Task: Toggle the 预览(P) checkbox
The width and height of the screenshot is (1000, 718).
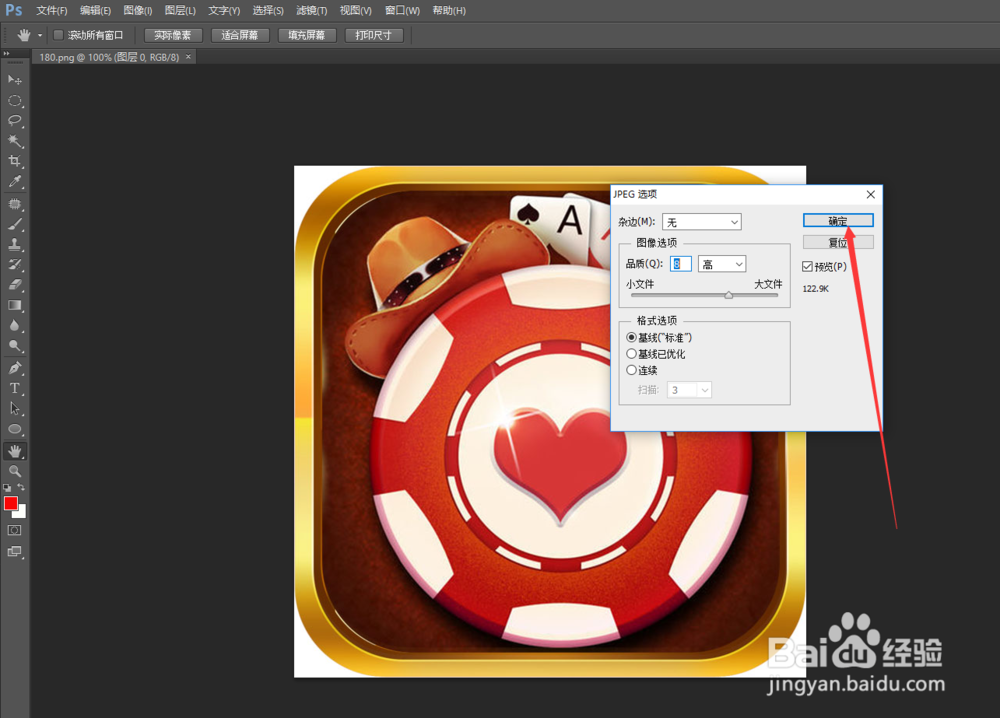Action: point(807,267)
